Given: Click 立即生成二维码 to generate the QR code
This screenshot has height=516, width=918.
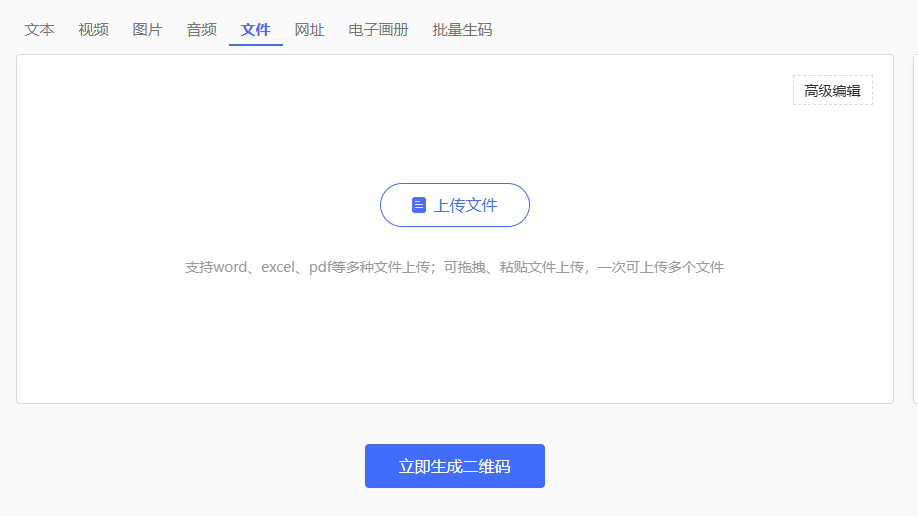Looking at the screenshot, I should pos(455,466).
